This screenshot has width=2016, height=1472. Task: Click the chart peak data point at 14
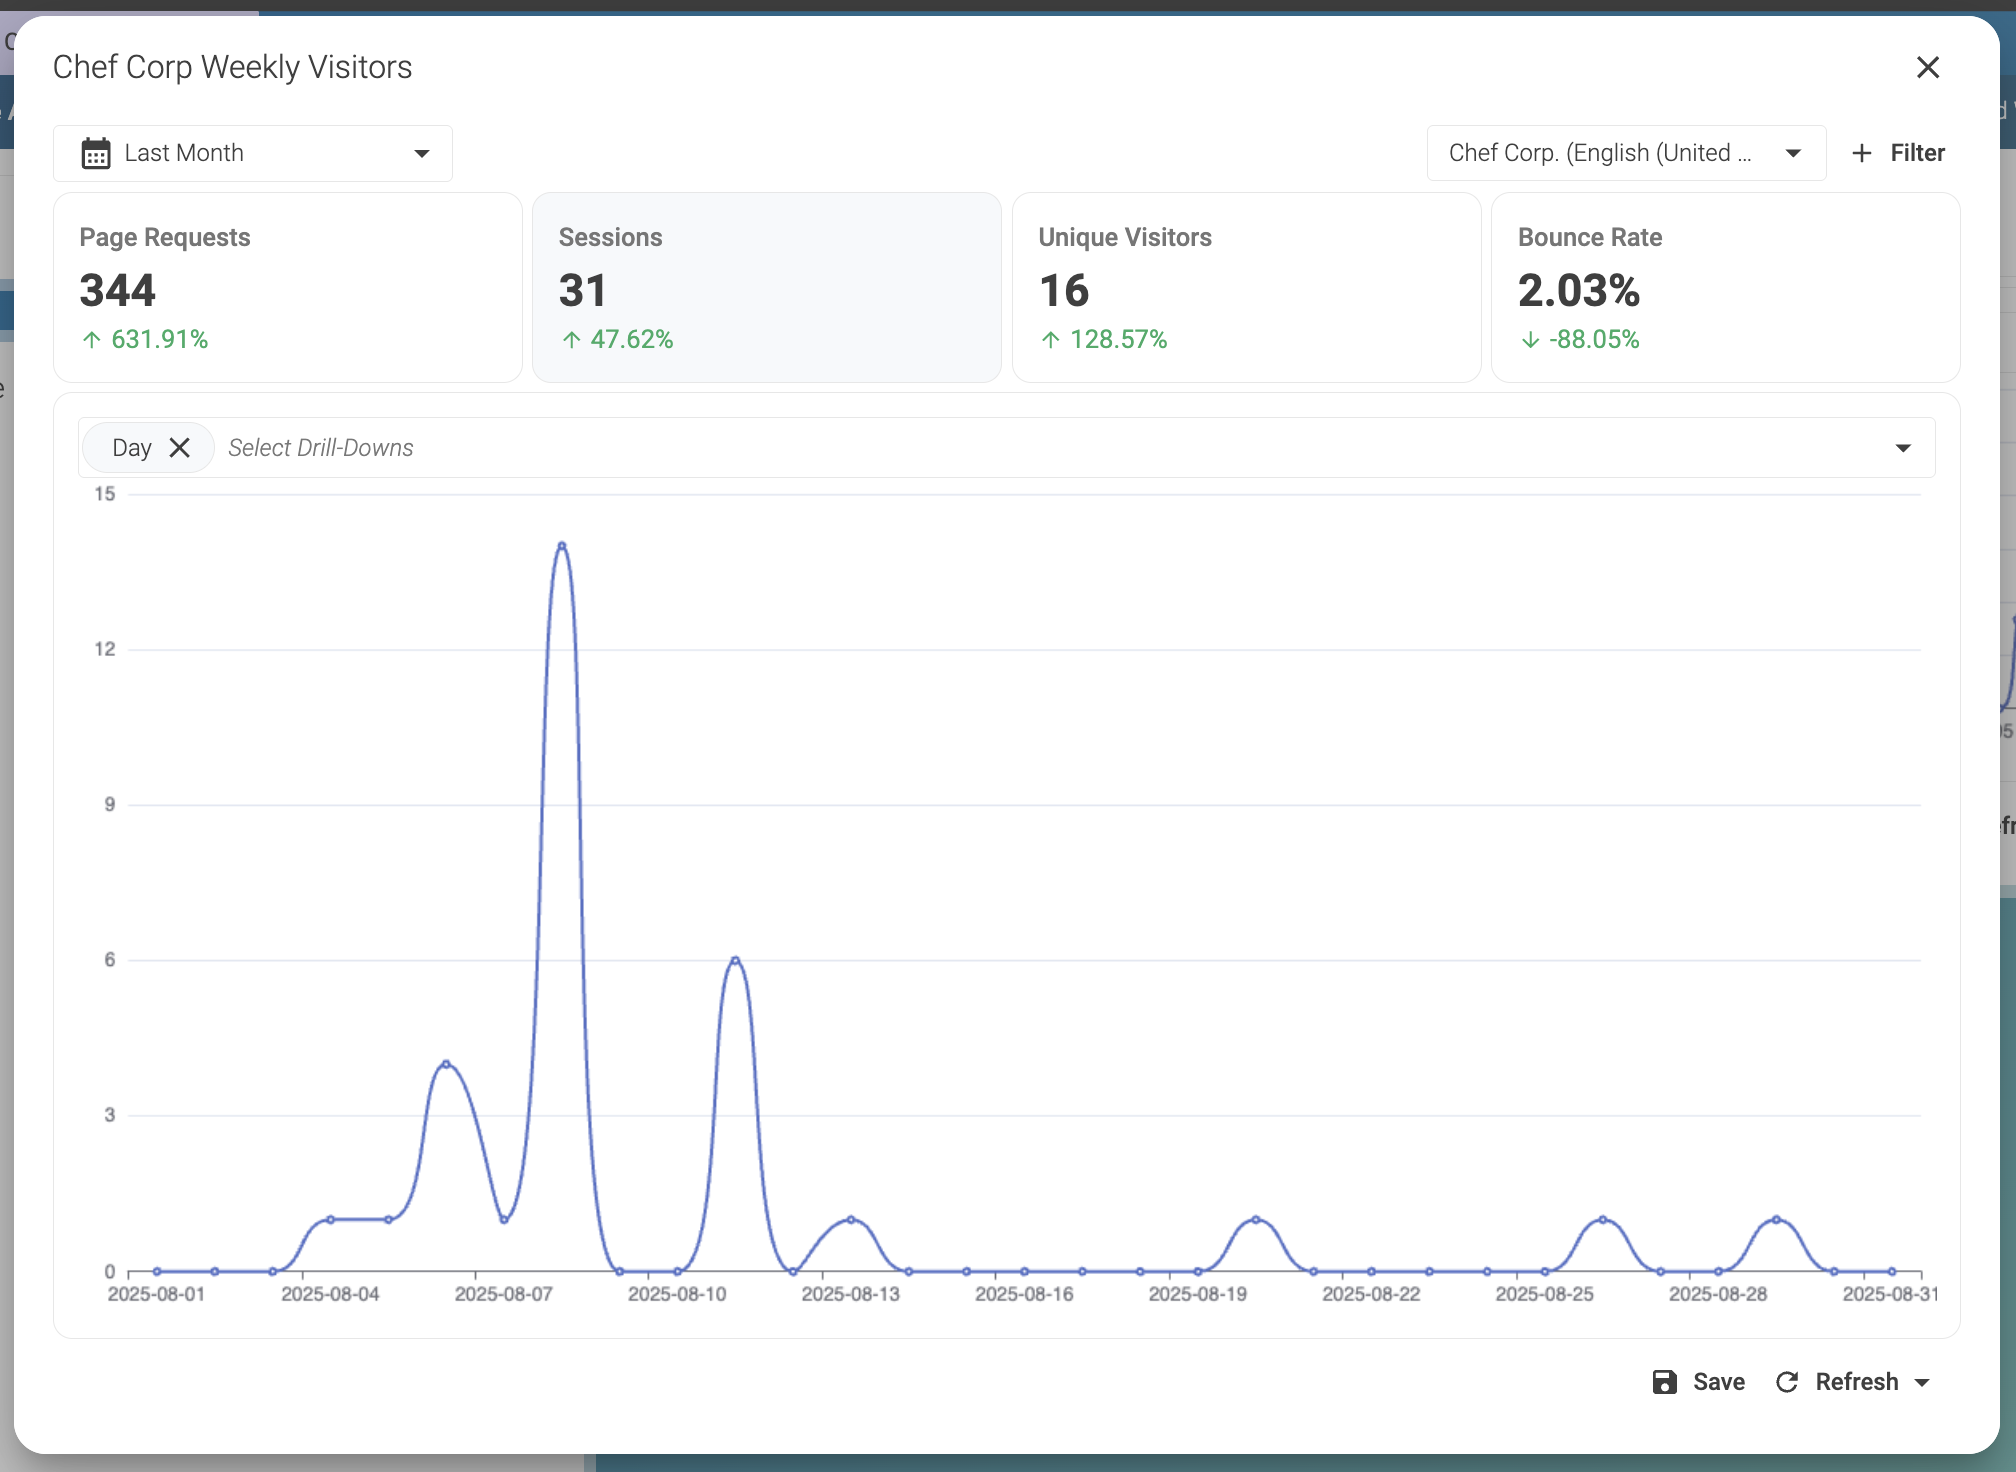(562, 546)
